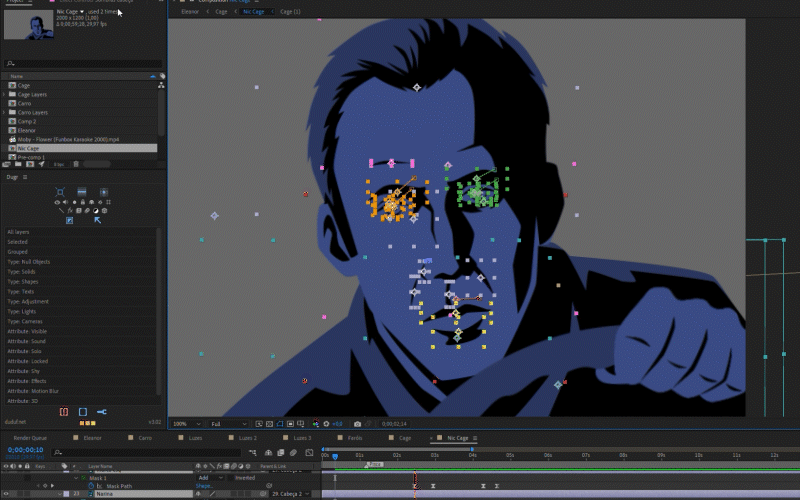This screenshot has width=800, height=500.
Task: Click the blue wrench settings icon in Duik
Action: click(x=102, y=412)
